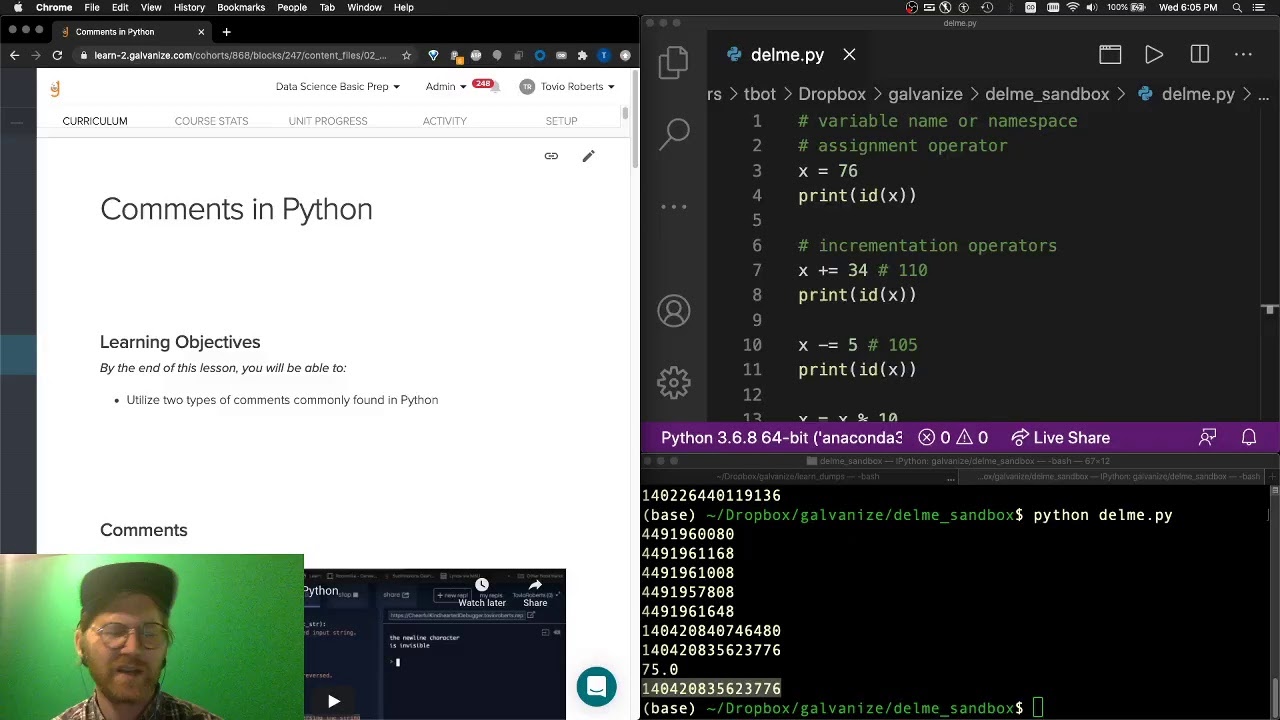
Task: Open the History menu in menu bar
Action: 189,7
